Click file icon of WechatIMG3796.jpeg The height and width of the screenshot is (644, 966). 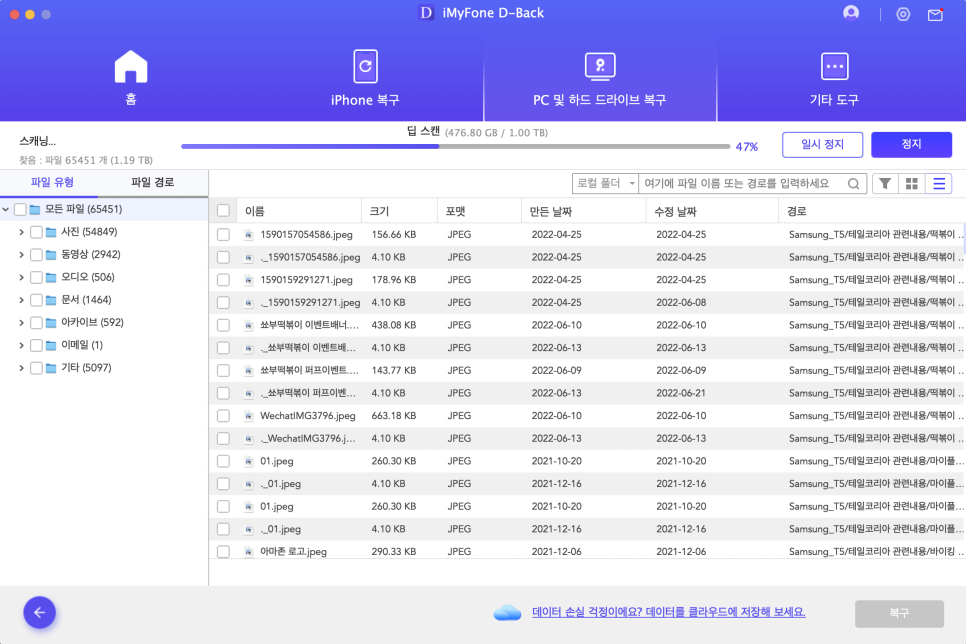pyautogui.click(x=249, y=416)
